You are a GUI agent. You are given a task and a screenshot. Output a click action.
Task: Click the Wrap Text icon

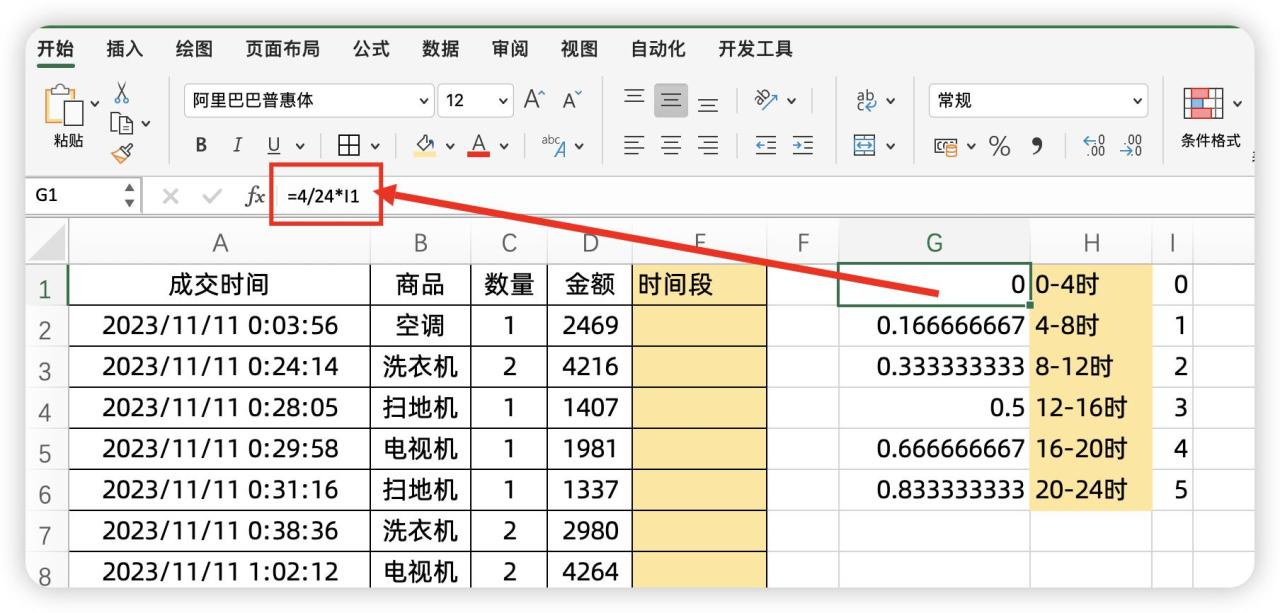coord(866,100)
